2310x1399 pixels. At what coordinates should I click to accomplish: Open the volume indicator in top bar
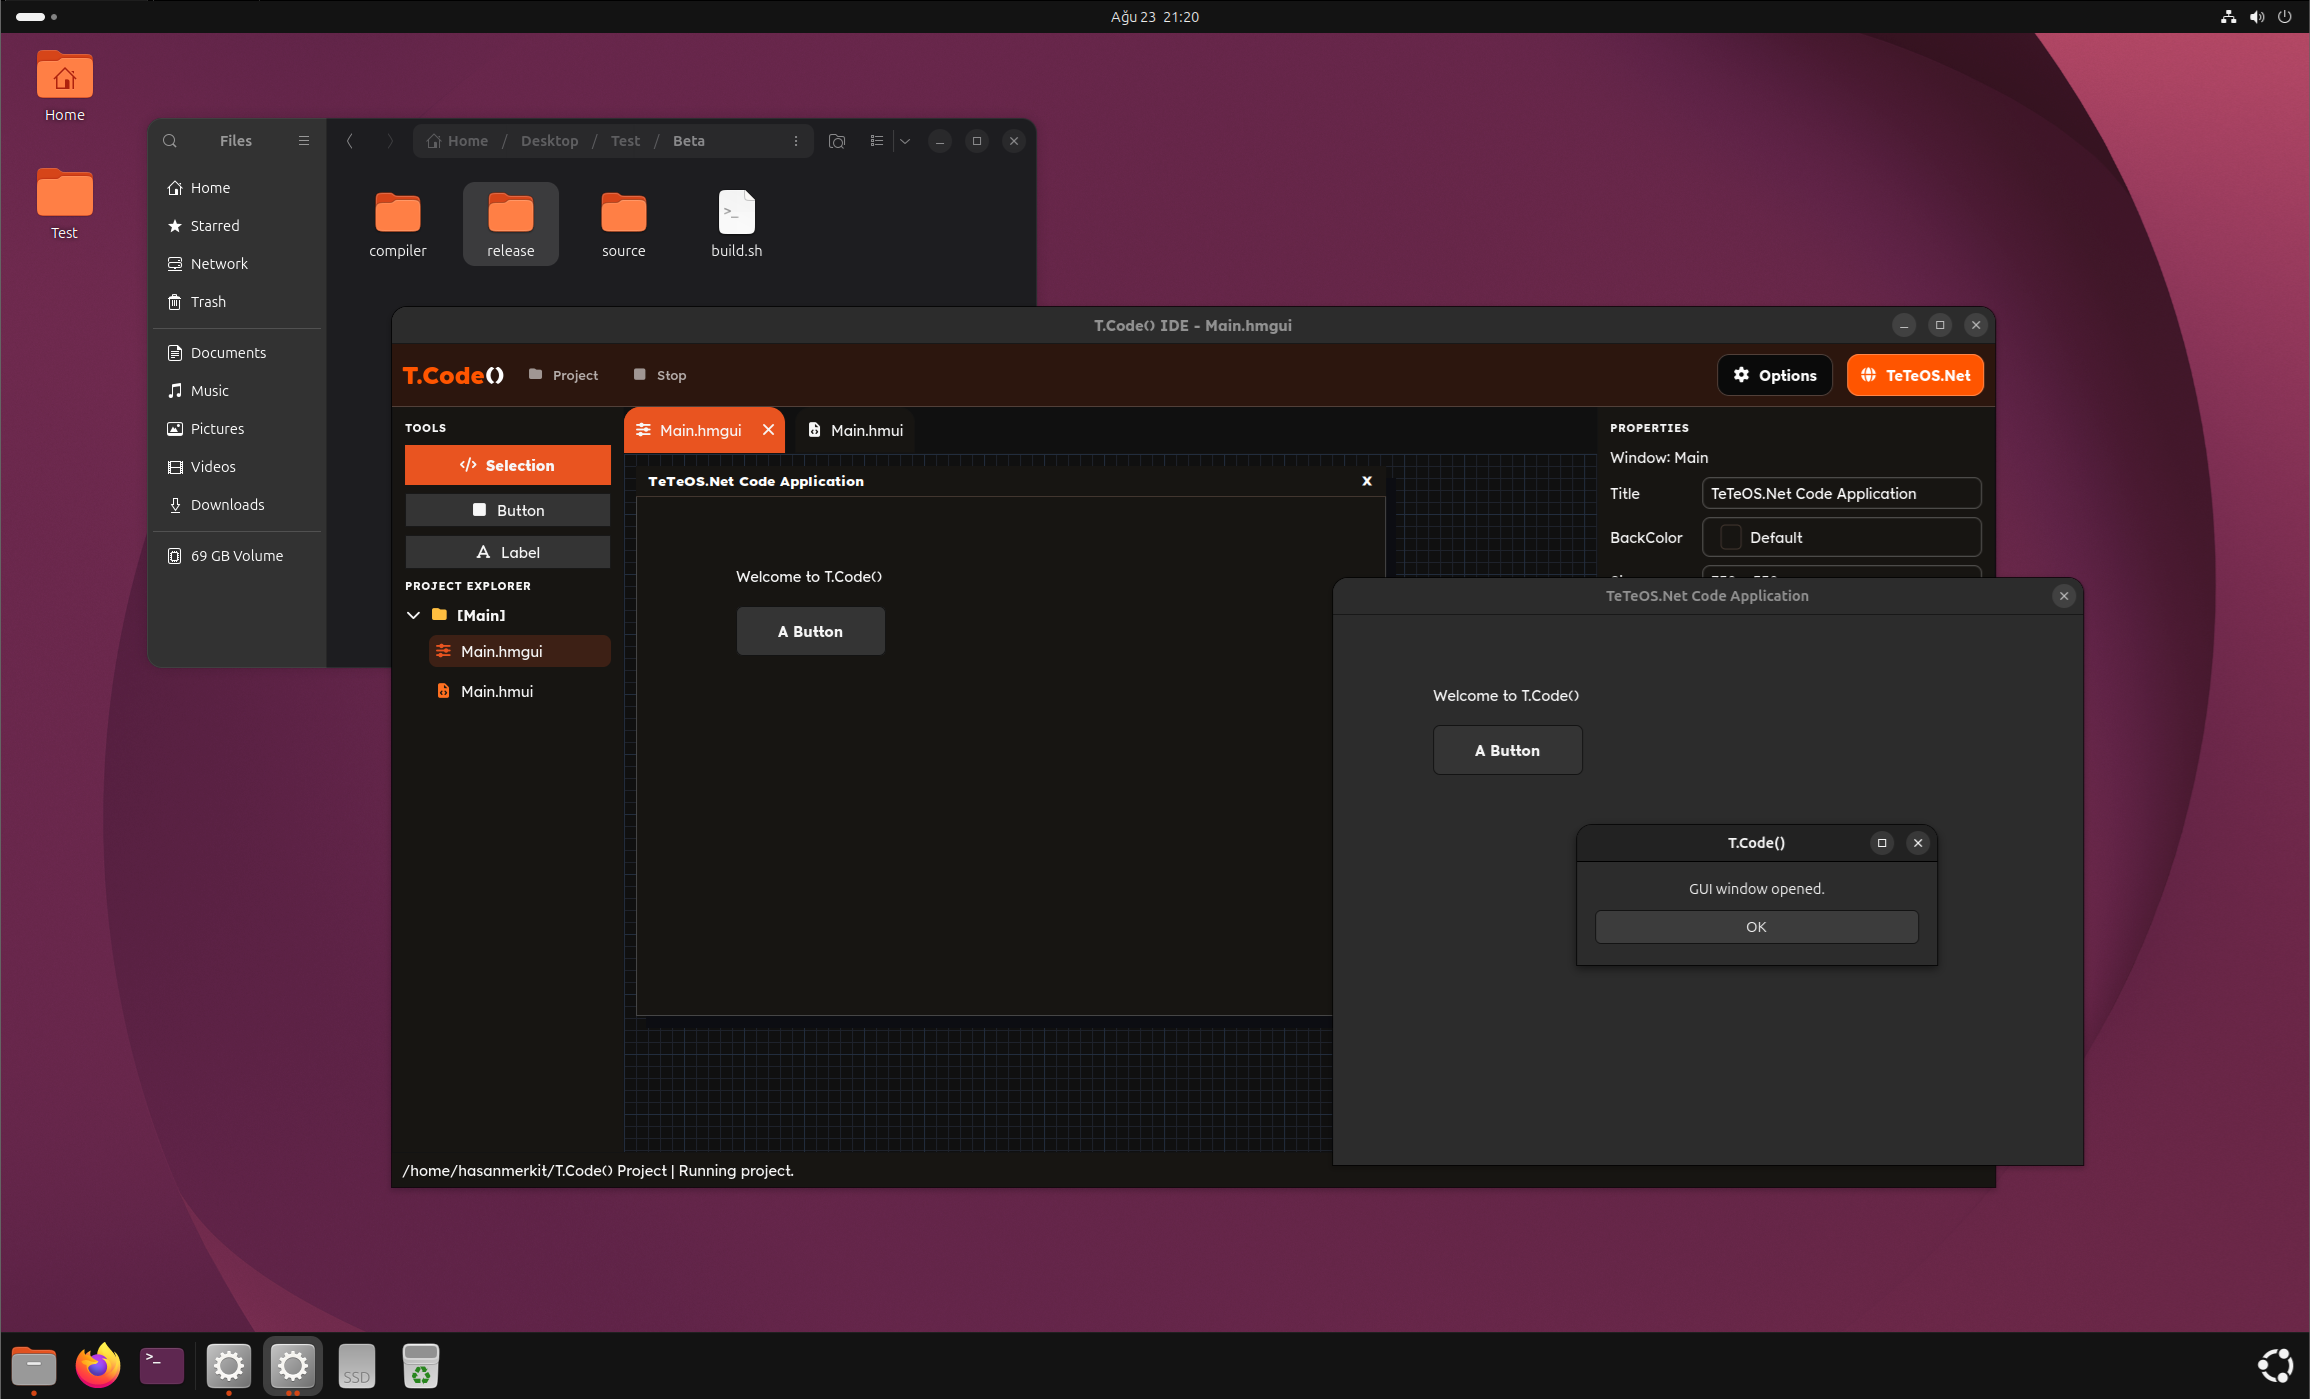[2257, 17]
